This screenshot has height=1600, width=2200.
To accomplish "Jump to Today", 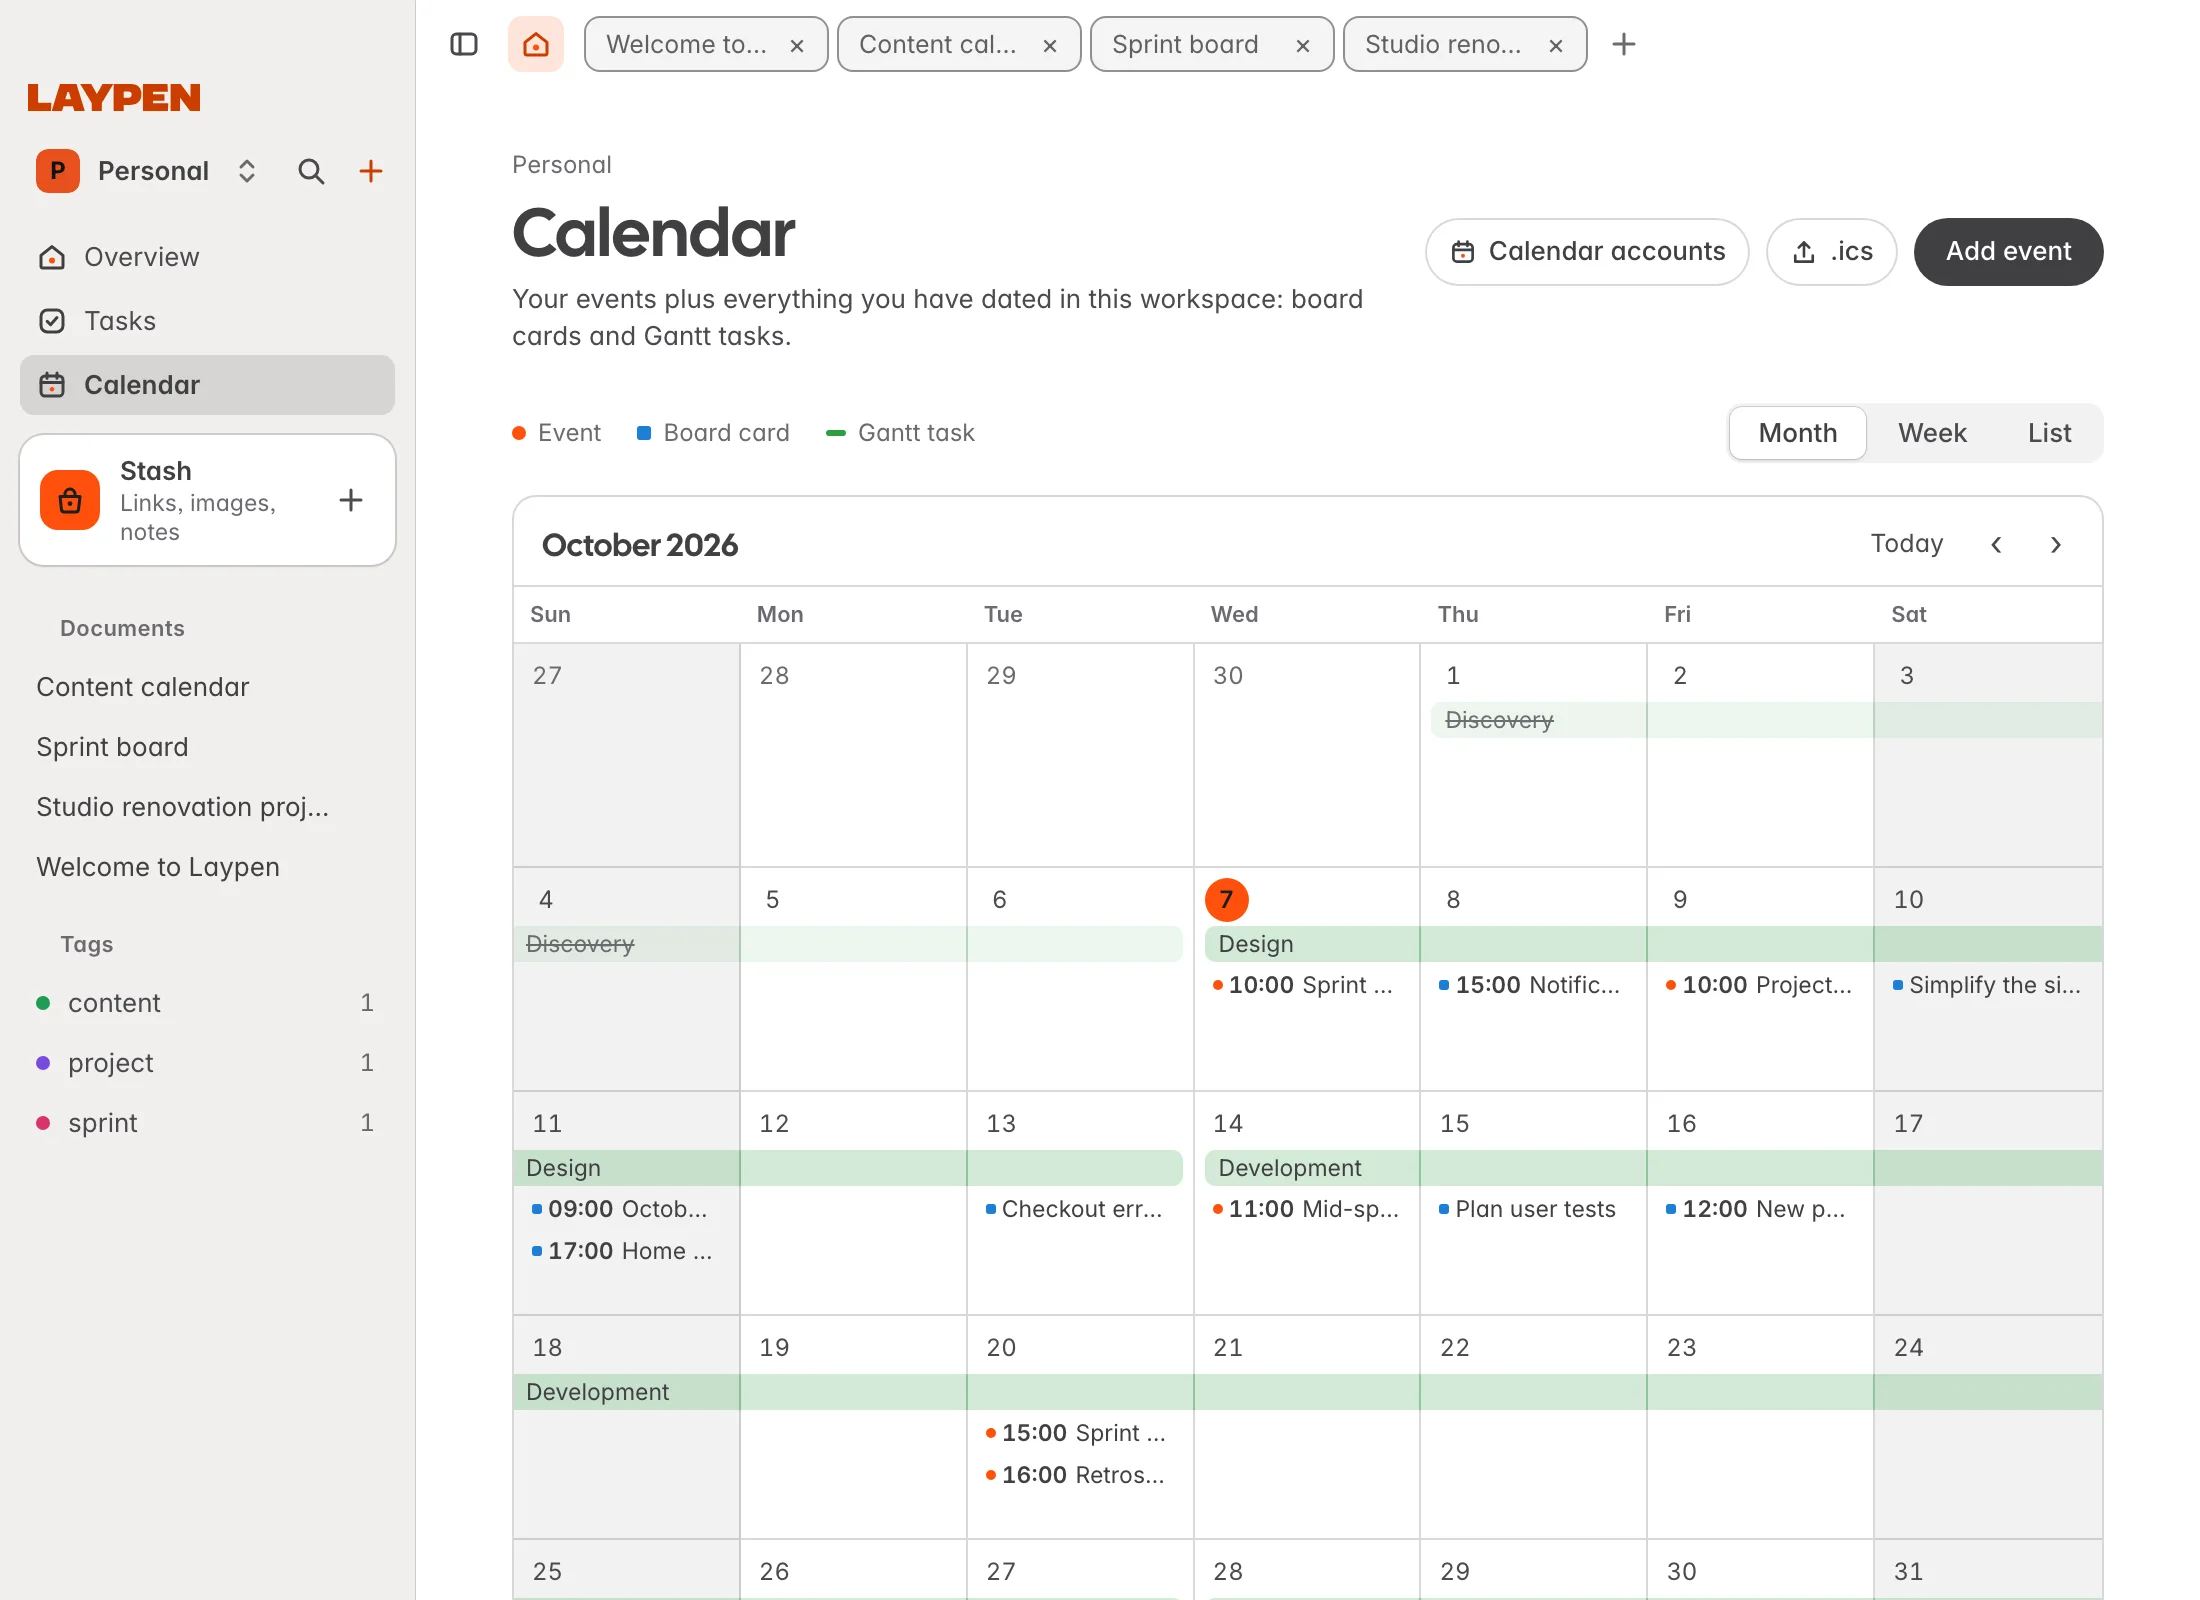I will click(1906, 544).
